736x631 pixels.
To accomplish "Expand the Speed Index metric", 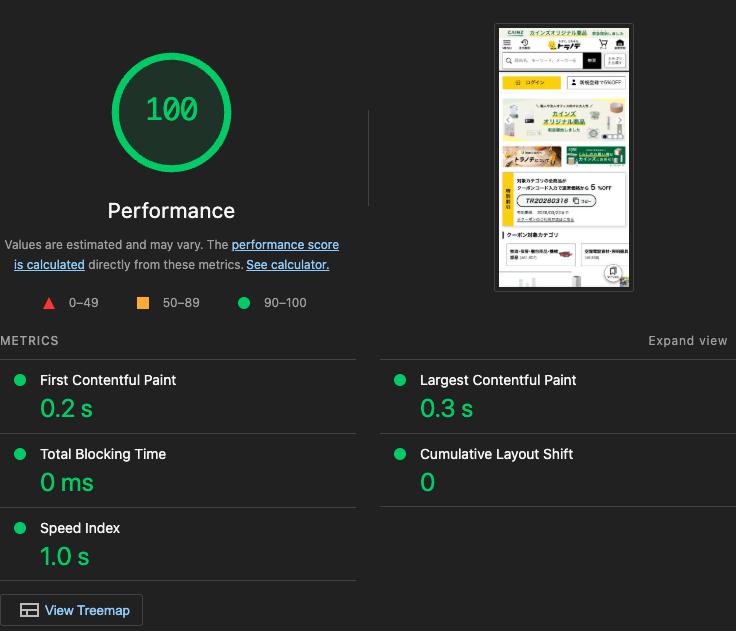I will pos(178,544).
